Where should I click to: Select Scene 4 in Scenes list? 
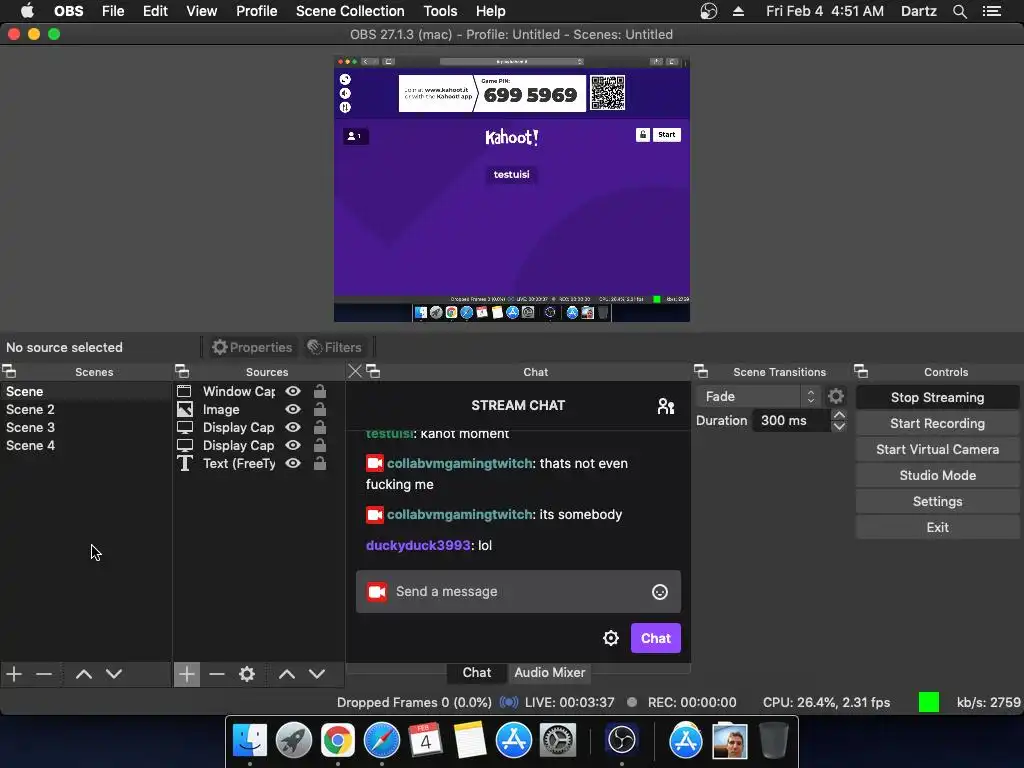85,445
